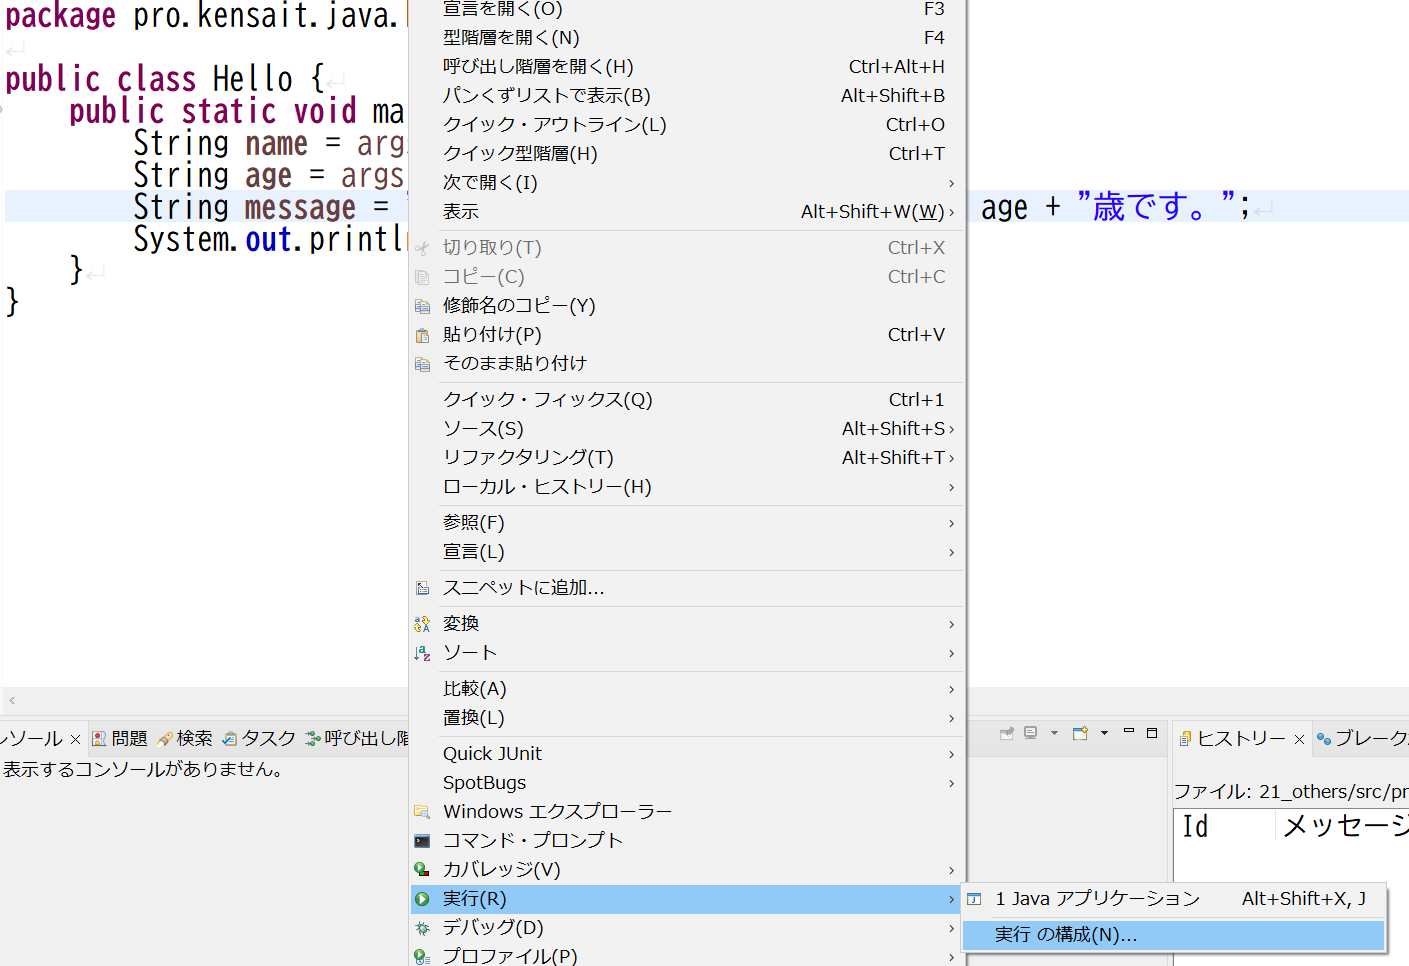Click the 変換 conversion icon
Viewport: 1409px width, 966px height.
pos(423,622)
